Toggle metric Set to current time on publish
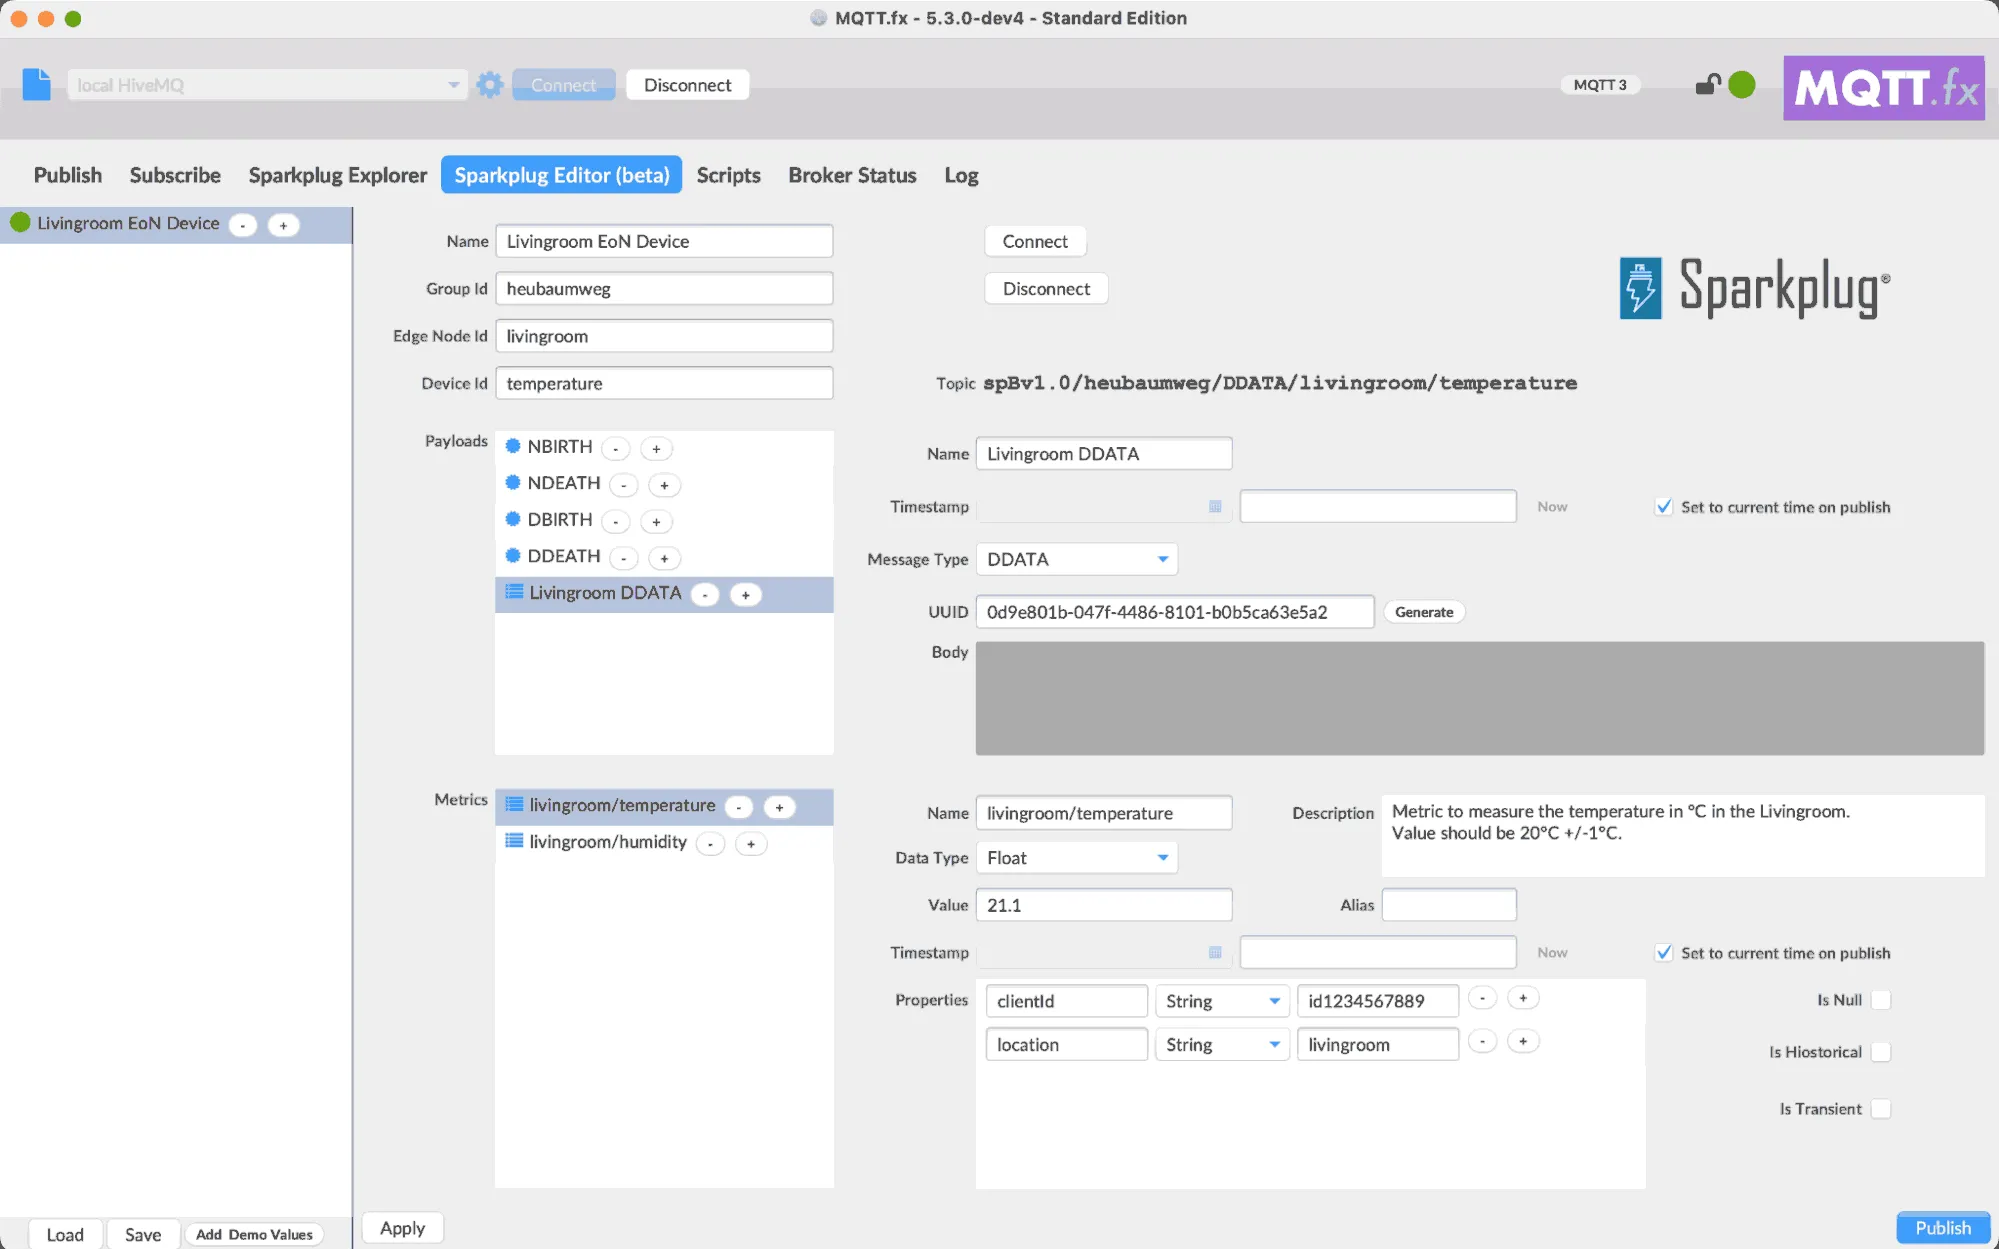 tap(1664, 953)
